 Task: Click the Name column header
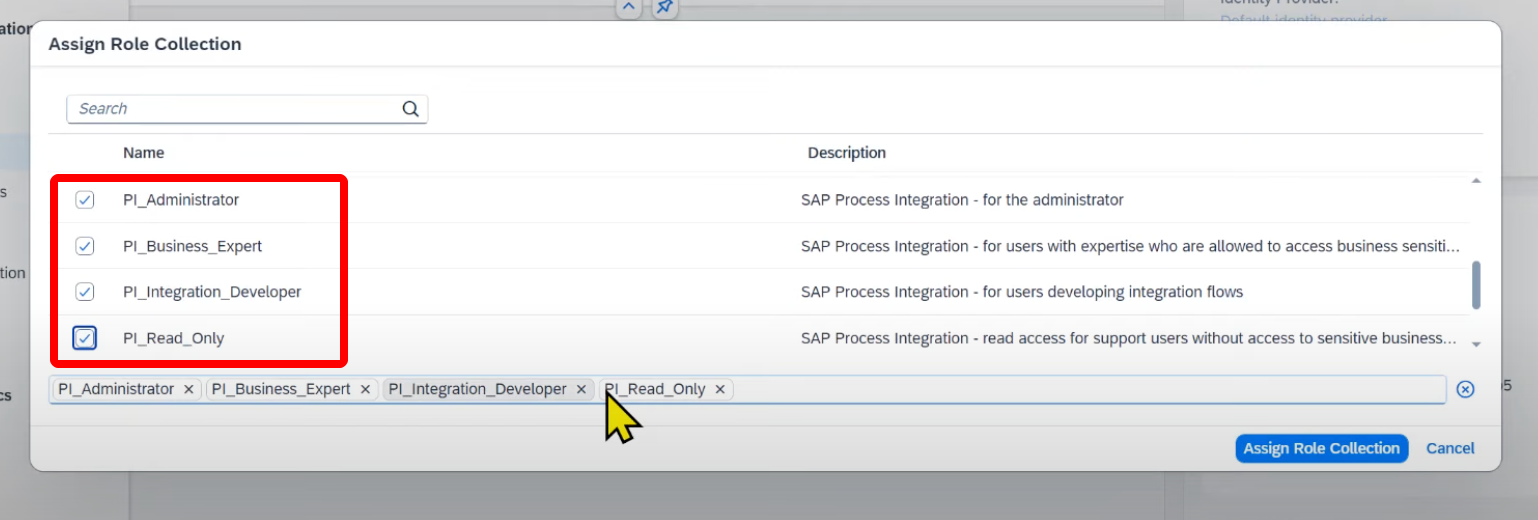tap(143, 153)
